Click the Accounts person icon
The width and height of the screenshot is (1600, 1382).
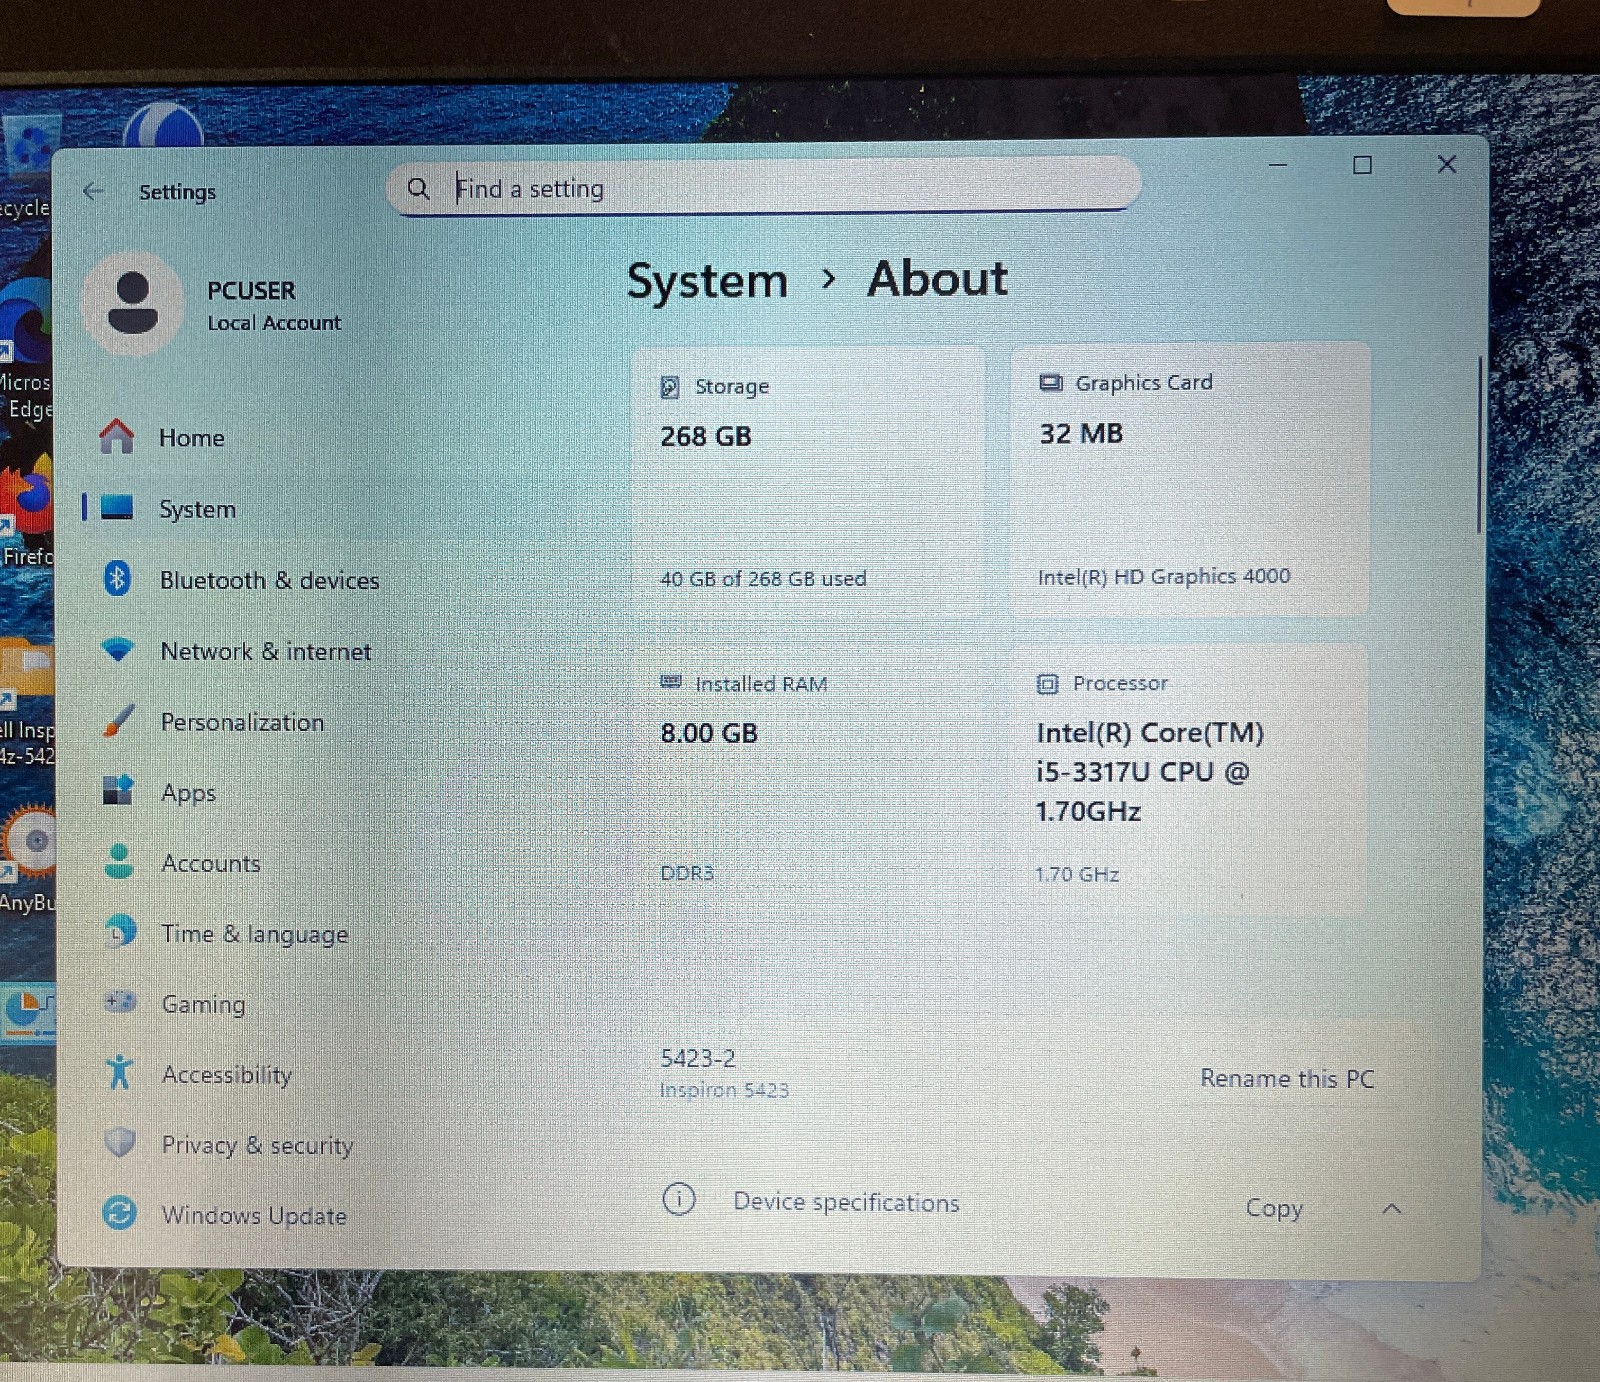(x=119, y=861)
